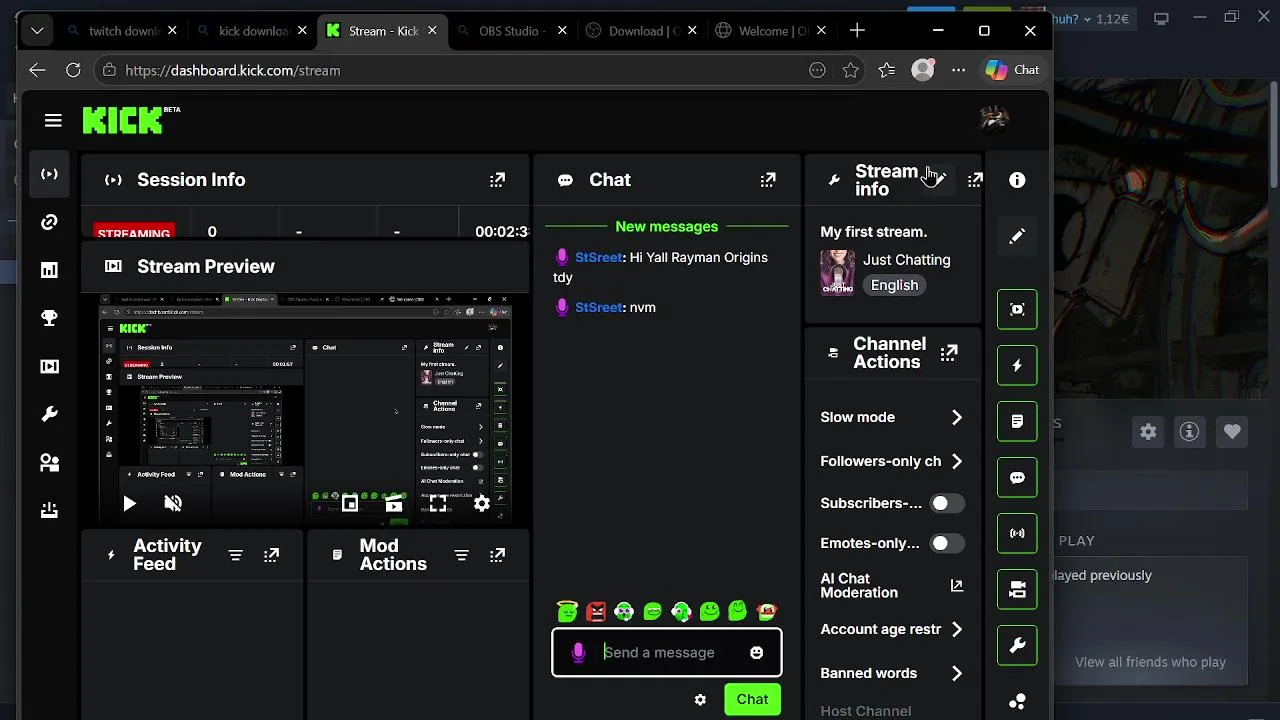
Task: Pop out the Session Info panel
Action: [497, 180]
